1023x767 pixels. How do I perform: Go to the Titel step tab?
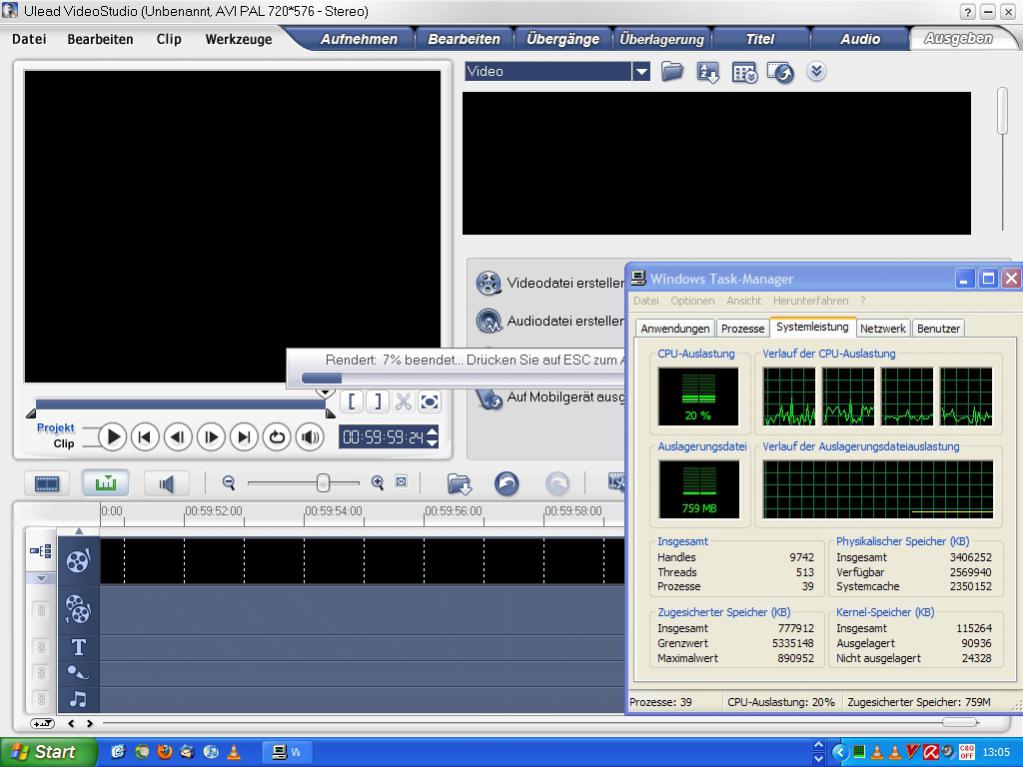760,39
